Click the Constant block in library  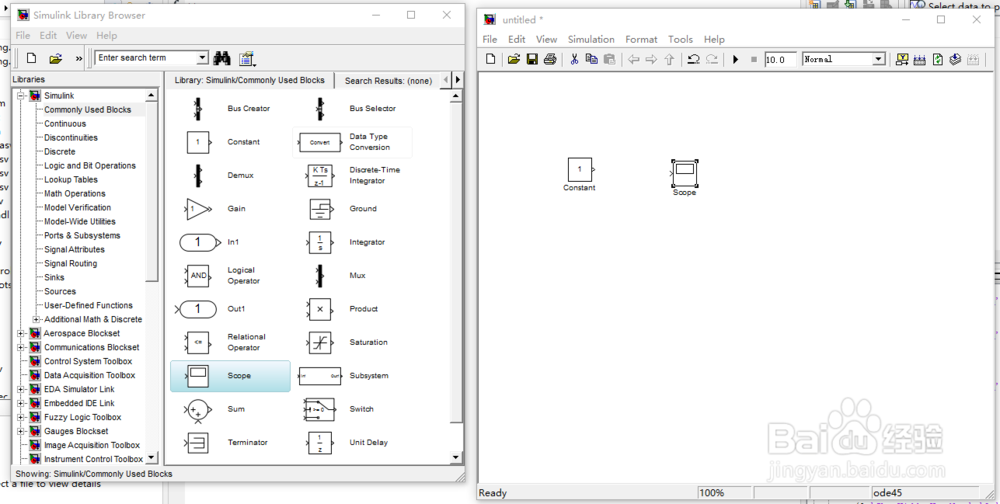click(198, 142)
